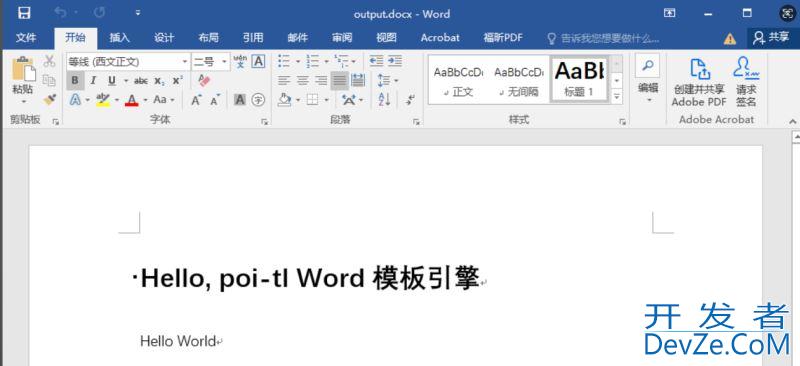
Task: Align paragraph text left
Action: coord(284,81)
